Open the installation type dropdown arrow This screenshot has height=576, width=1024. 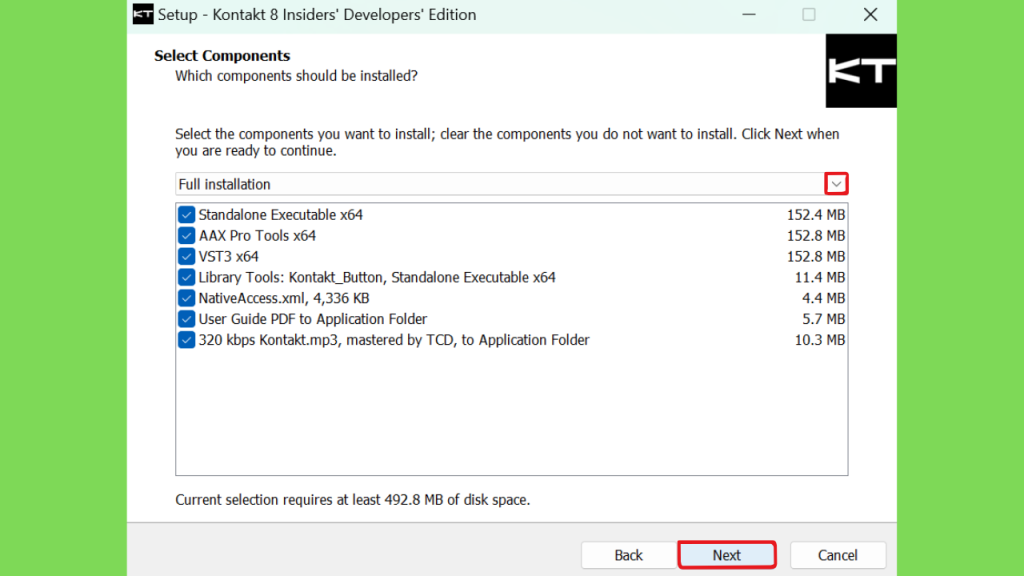836,184
